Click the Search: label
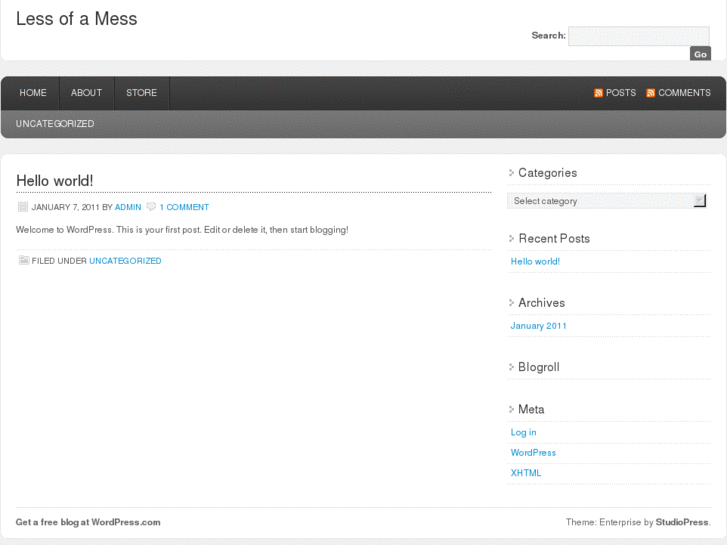 pos(548,36)
